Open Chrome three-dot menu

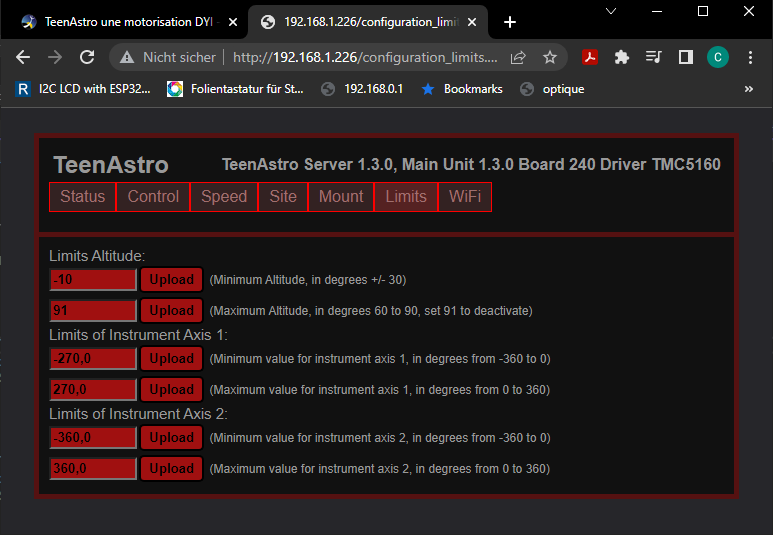(x=750, y=57)
